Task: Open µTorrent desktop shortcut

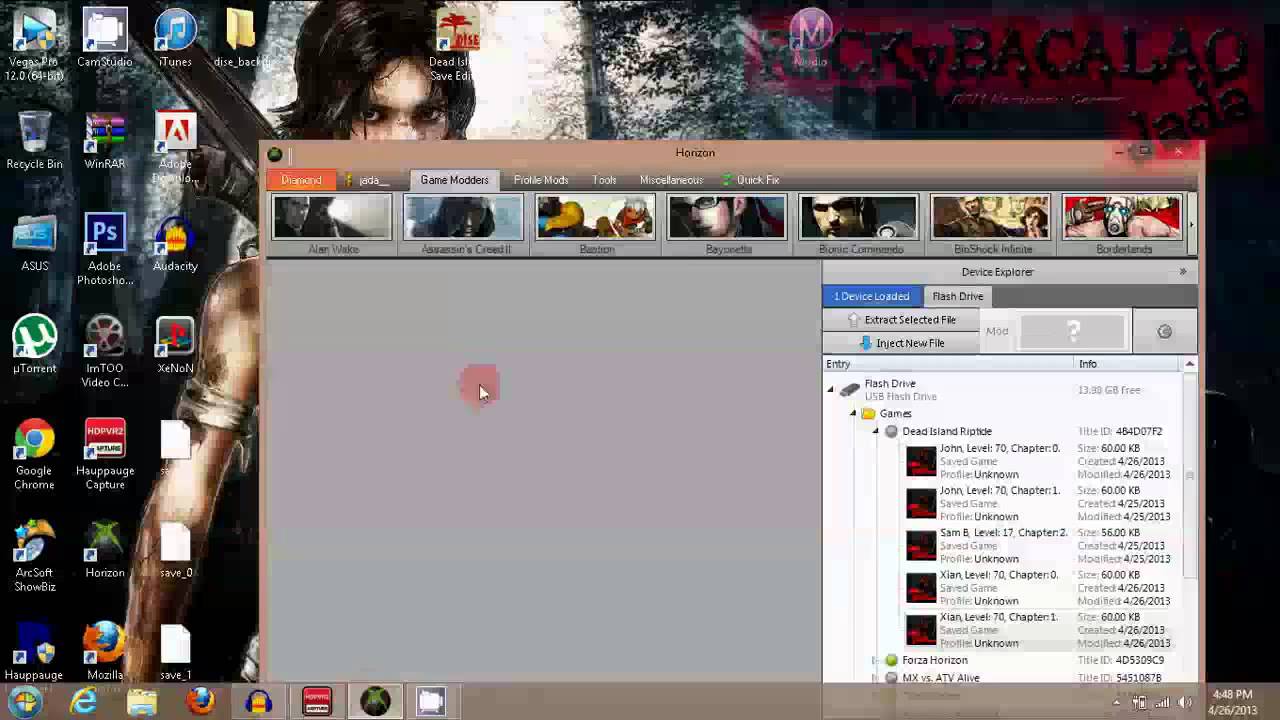Action: point(34,345)
